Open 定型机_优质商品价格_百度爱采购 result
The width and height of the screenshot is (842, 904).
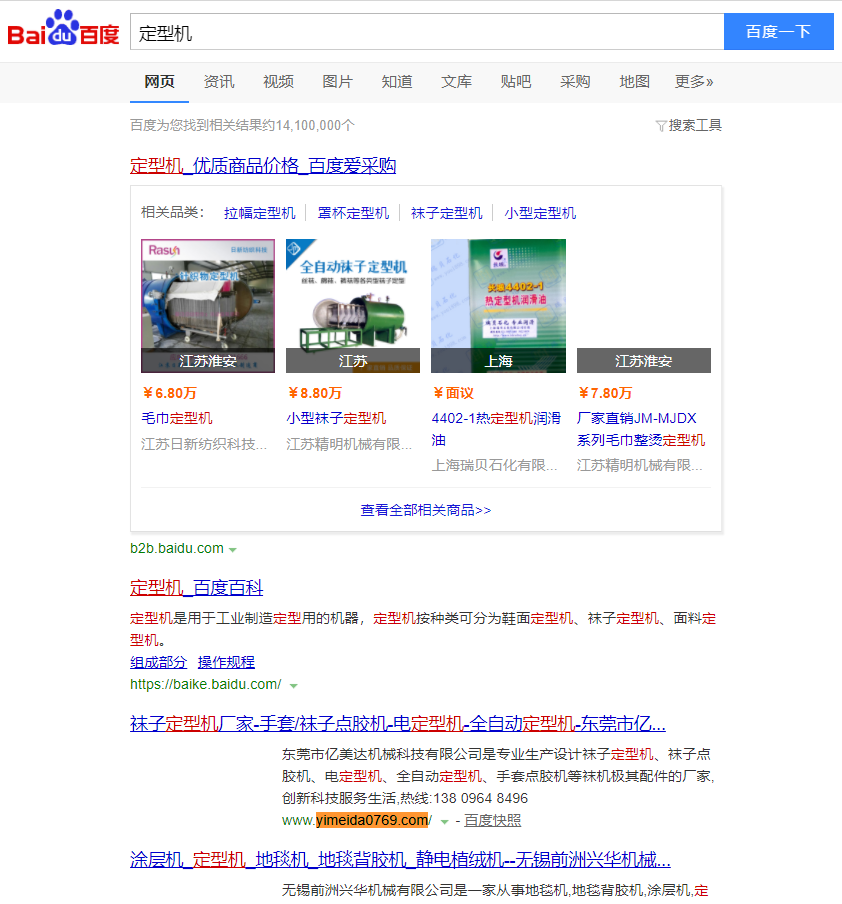click(263, 166)
